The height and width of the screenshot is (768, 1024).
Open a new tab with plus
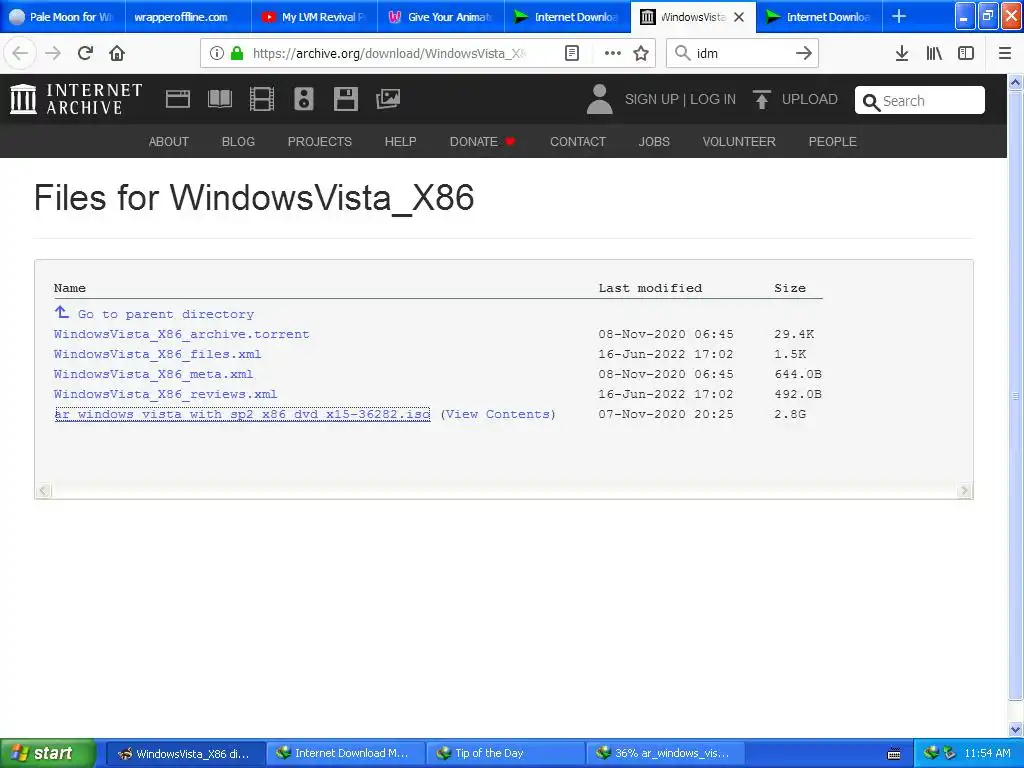(x=899, y=17)
